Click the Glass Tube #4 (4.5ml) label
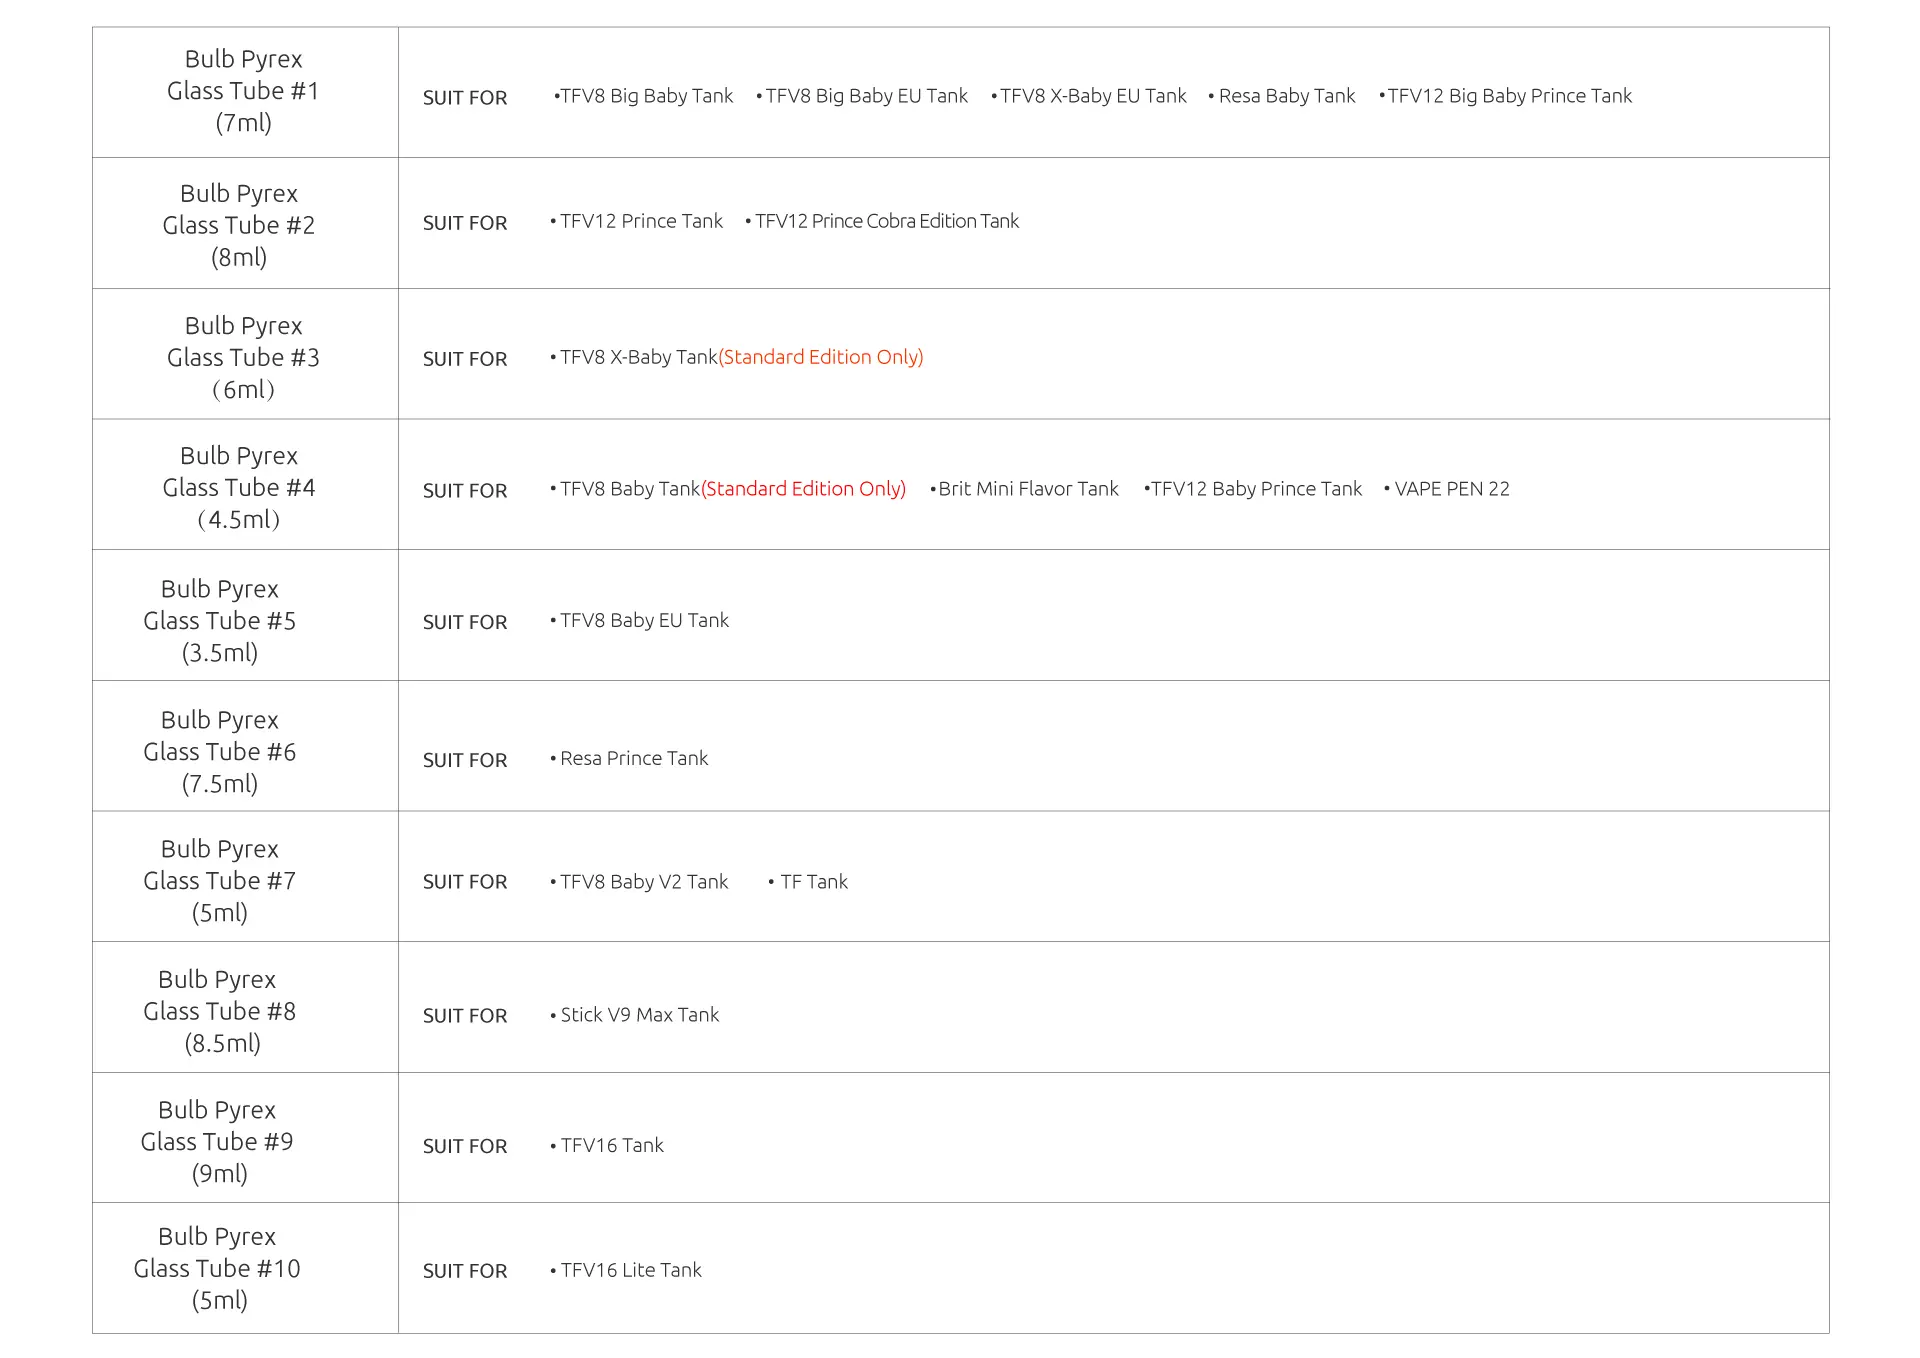 pos(239,488)
